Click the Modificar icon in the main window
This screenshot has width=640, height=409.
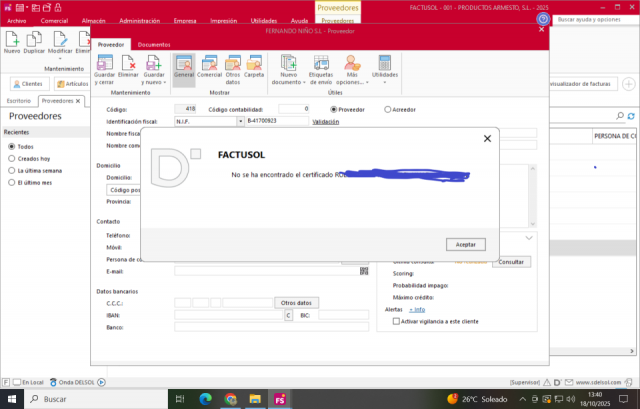coord(60,39)
